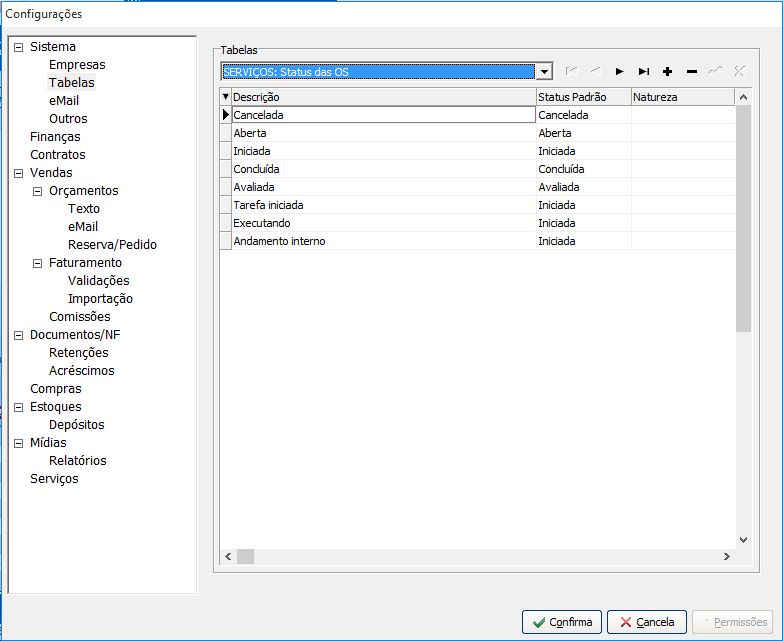Click vertical scrollbar down arrow
783x641 pixels.
coord(743,540)
